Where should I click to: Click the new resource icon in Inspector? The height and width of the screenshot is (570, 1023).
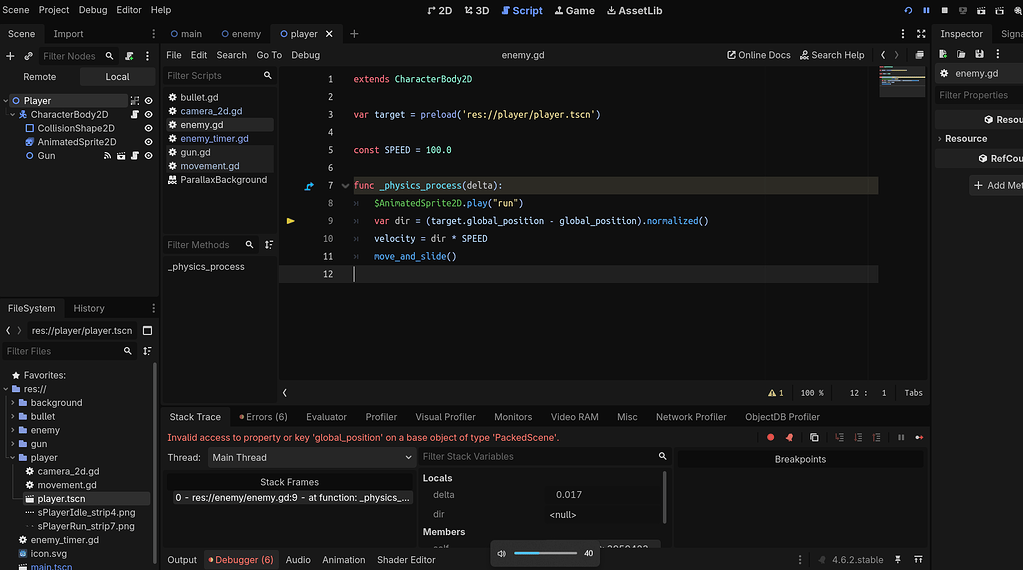pos(943,54)
